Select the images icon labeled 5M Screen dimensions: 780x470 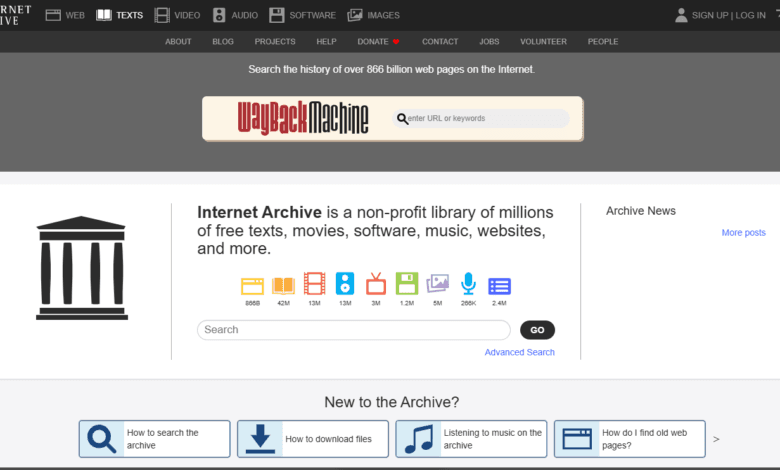tap(437, 284)
